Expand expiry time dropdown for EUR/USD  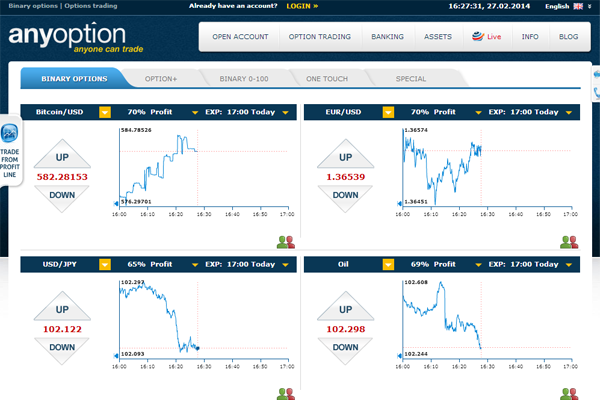tap(569, 113)
